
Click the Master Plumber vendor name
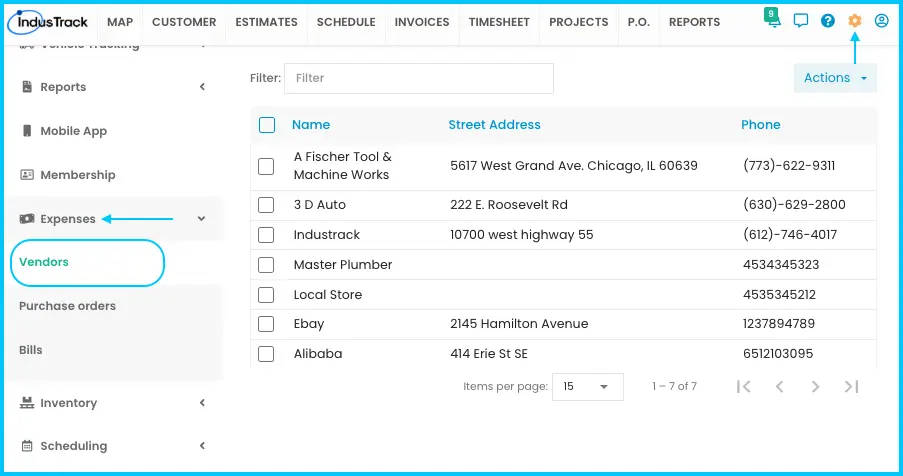point(343,265)
